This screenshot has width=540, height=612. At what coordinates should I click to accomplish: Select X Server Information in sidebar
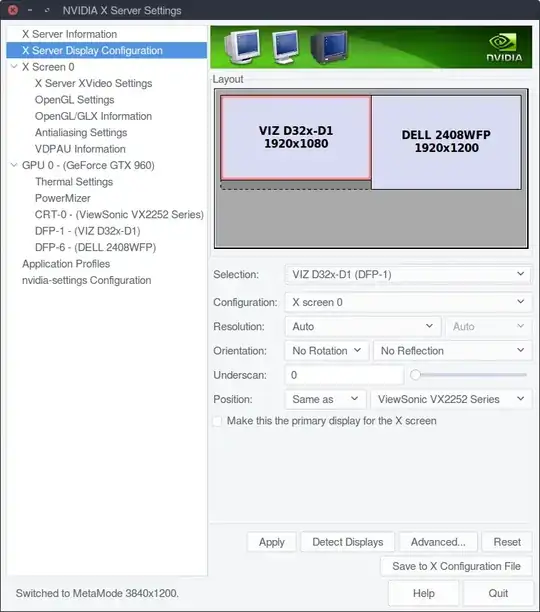tap(69, 34)
